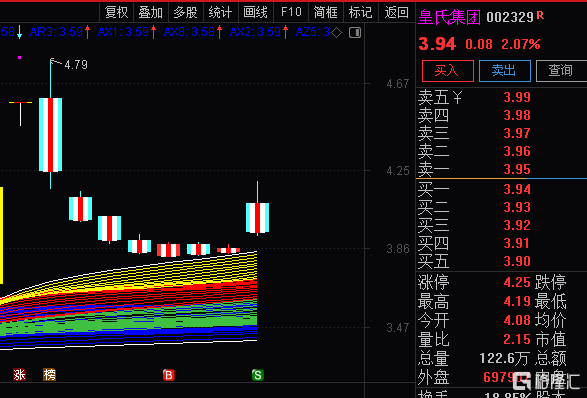Open the 叠加 overlay option
The image size is (587, 398).
pyautogui.click(x=151, y=12)
